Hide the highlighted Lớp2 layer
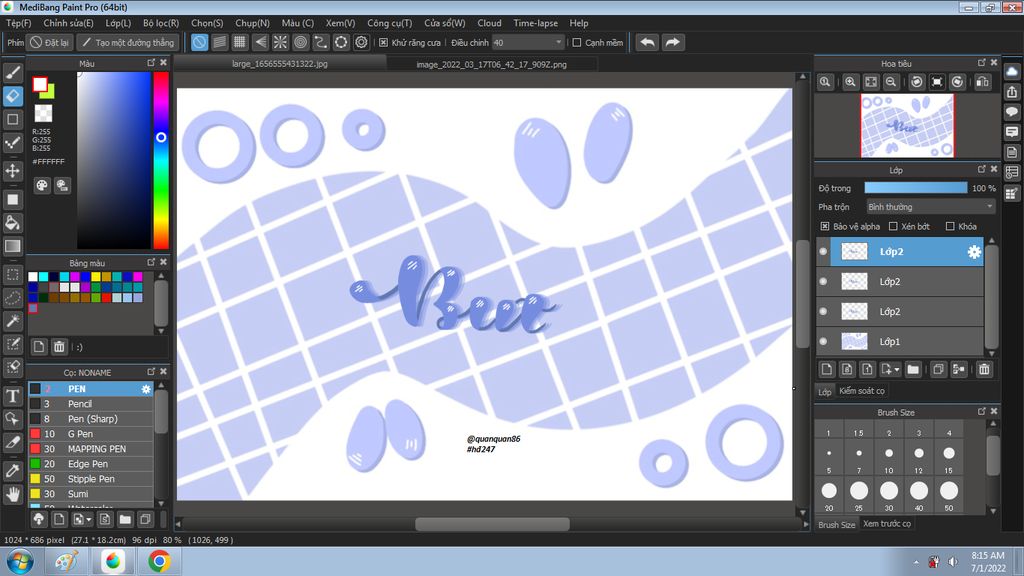Viewport: 1024px width, 576px height. [824, 251]
